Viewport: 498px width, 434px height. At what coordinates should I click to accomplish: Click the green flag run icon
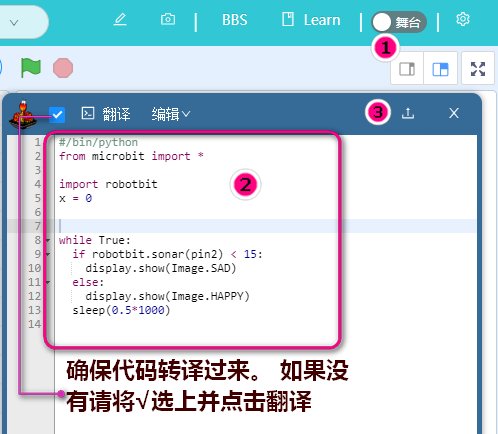pyautogui.click(x=30, y=68)
